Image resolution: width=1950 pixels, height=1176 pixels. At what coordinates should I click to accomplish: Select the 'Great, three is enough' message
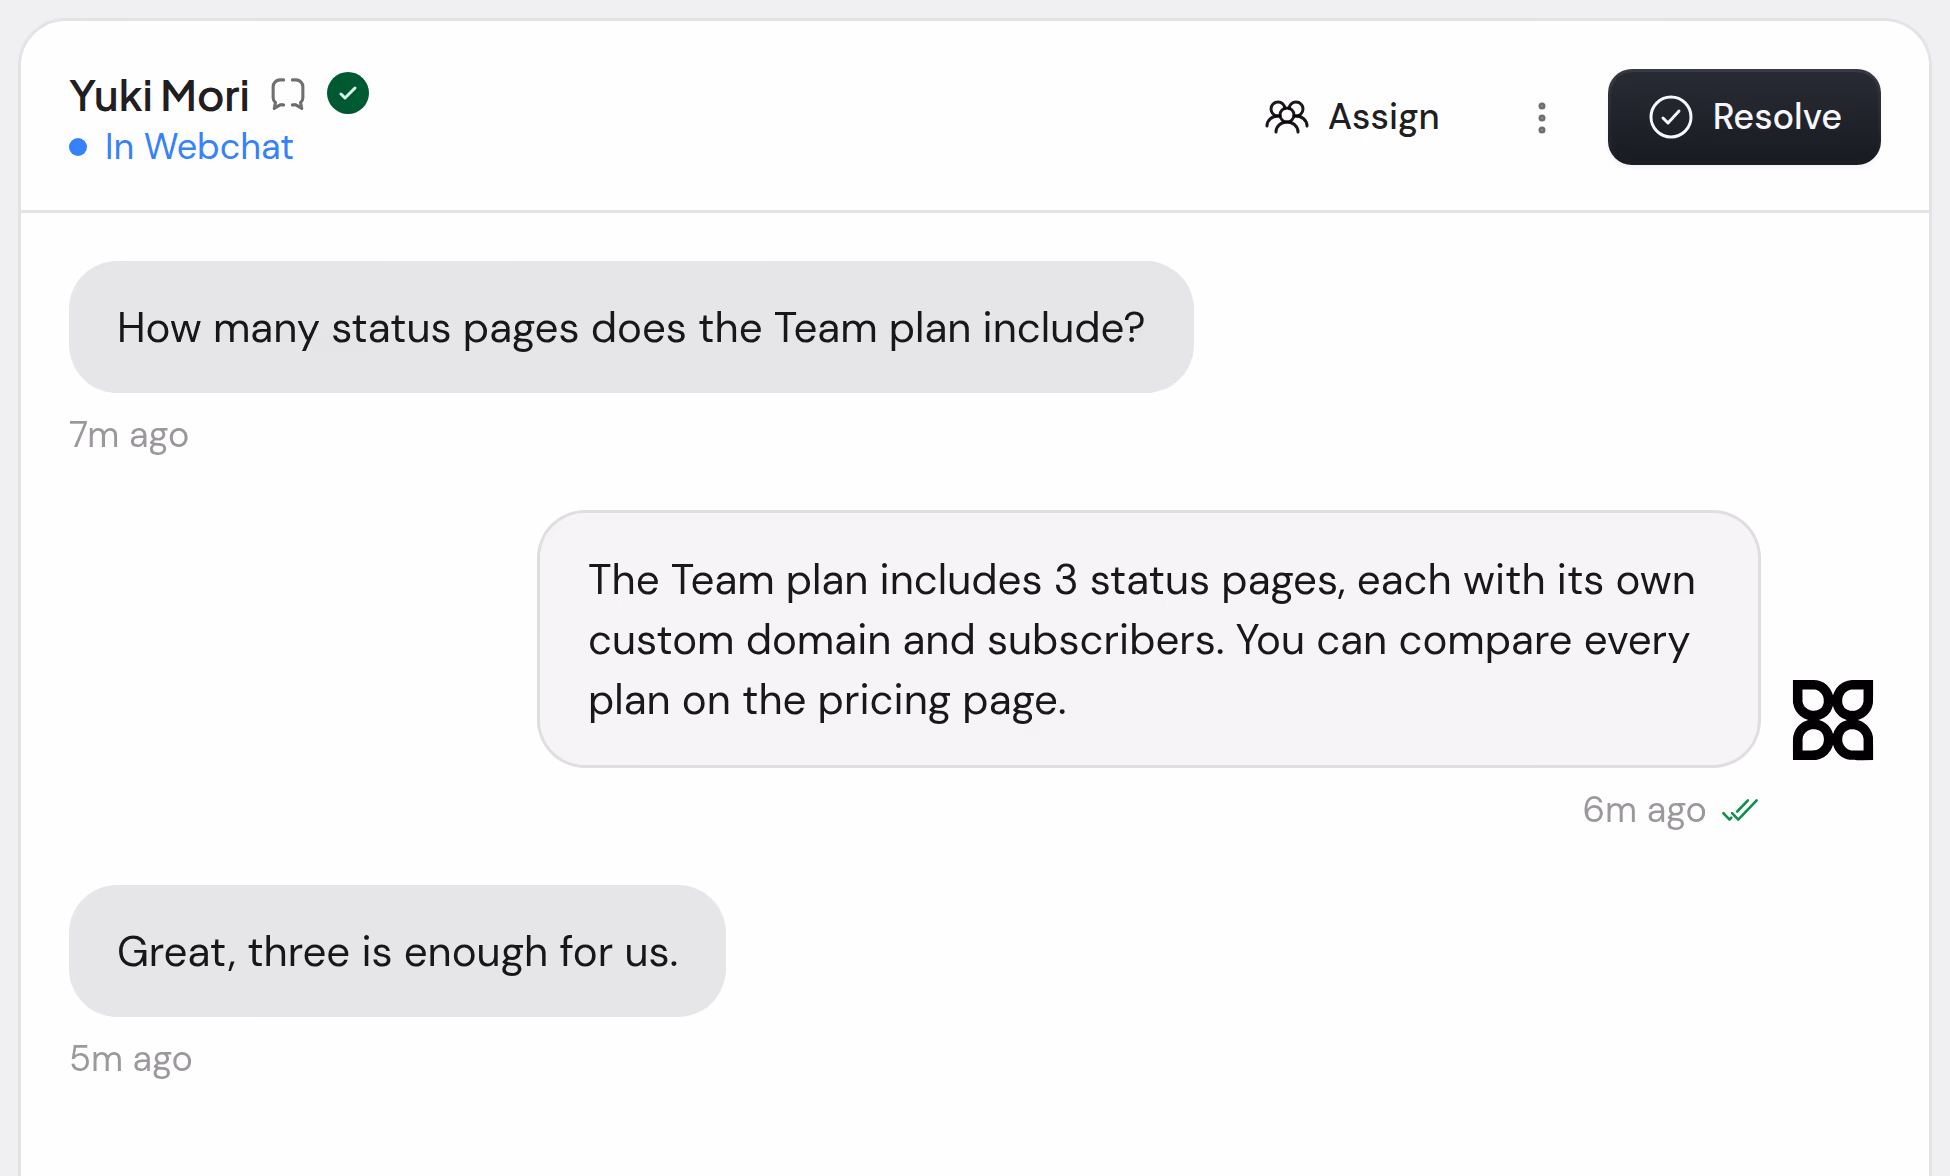[x=397, y=951]
